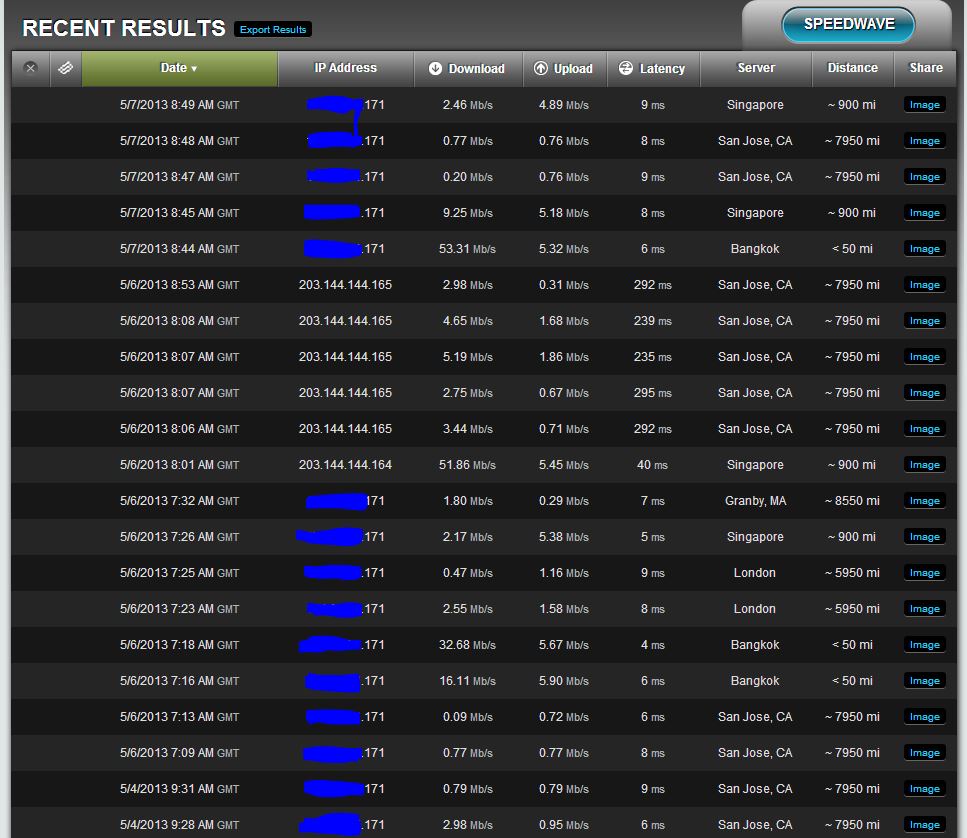This screenshot has height=838, width=967.
Task: Open Image for 5/6/2013 7:13 AM result
Action: click(924, 717)
